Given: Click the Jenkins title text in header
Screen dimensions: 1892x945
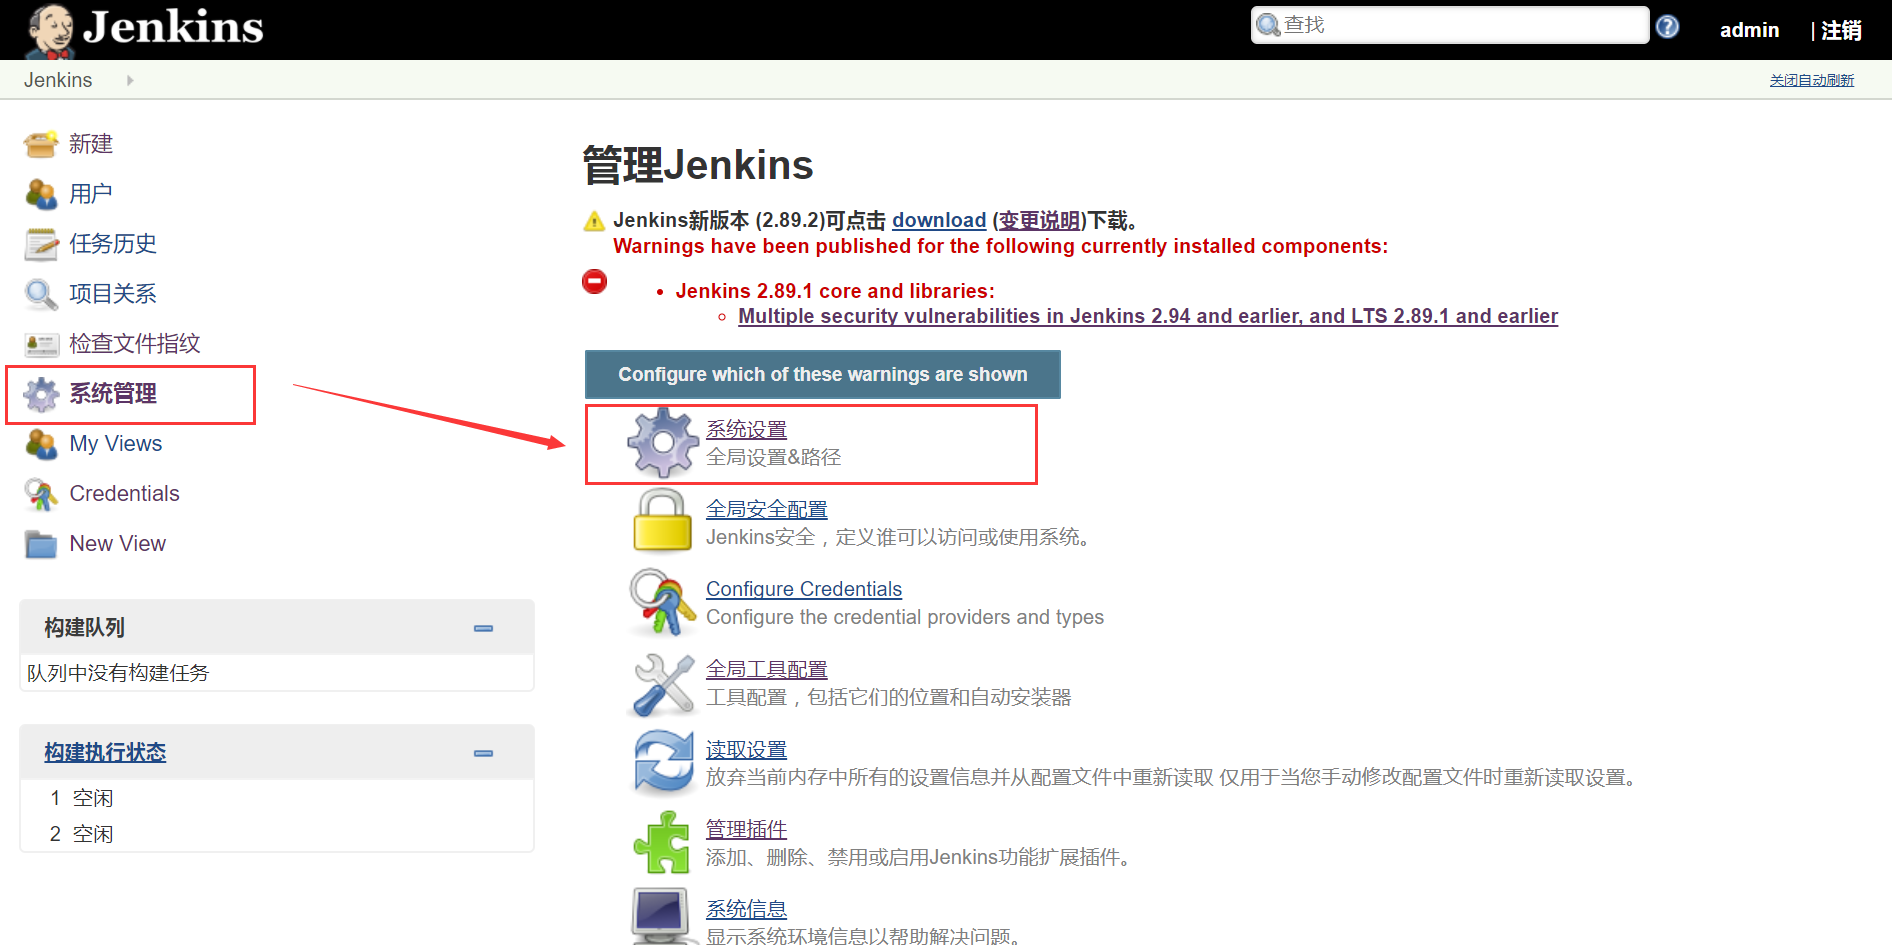Looking at the screenshot, I should 173,27.
